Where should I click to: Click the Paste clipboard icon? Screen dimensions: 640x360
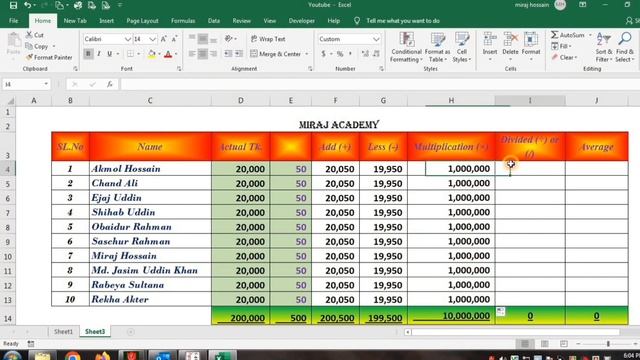(13, 44)
